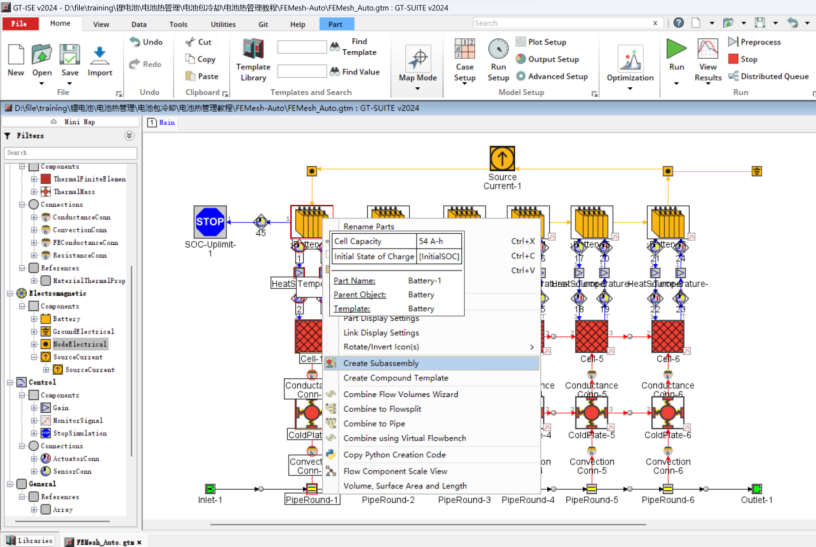Click the Find Template input field
Image resolution: width=816 pixels, height=547 pixels.
(x=302, y=47)
